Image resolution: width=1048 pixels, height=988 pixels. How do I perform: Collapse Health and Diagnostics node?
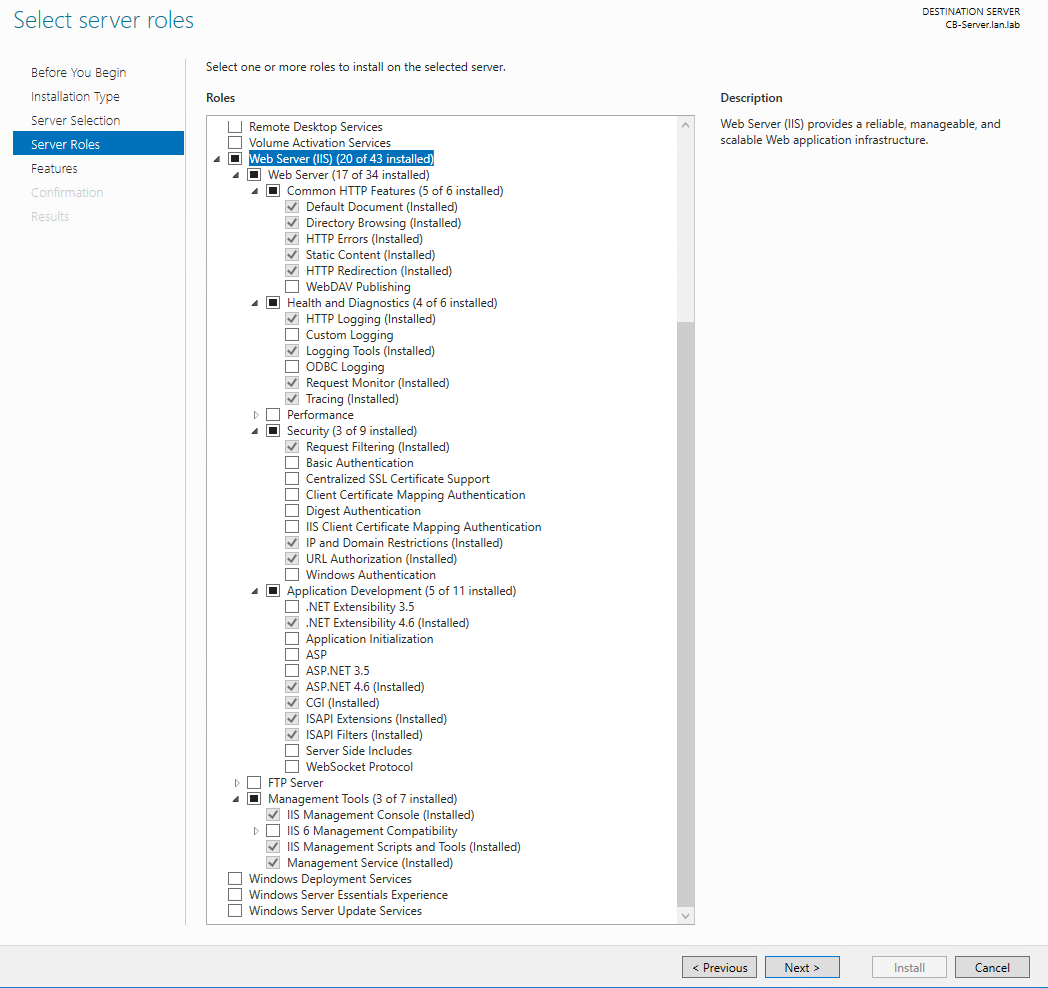(255, 303)
